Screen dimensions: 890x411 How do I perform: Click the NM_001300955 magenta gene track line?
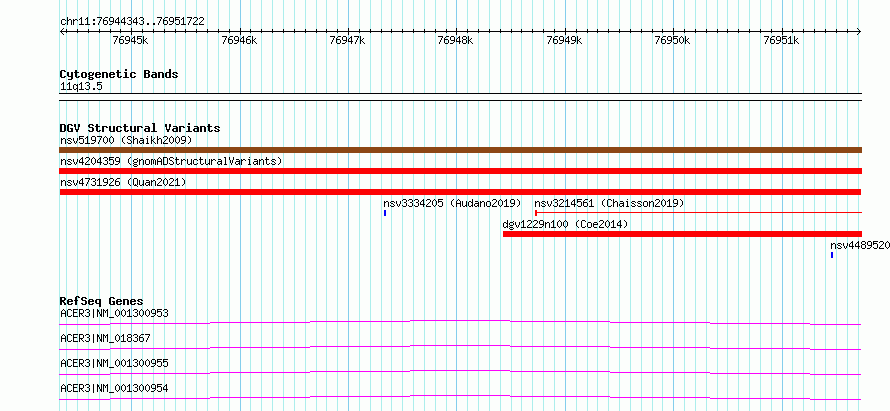point(460,372)
